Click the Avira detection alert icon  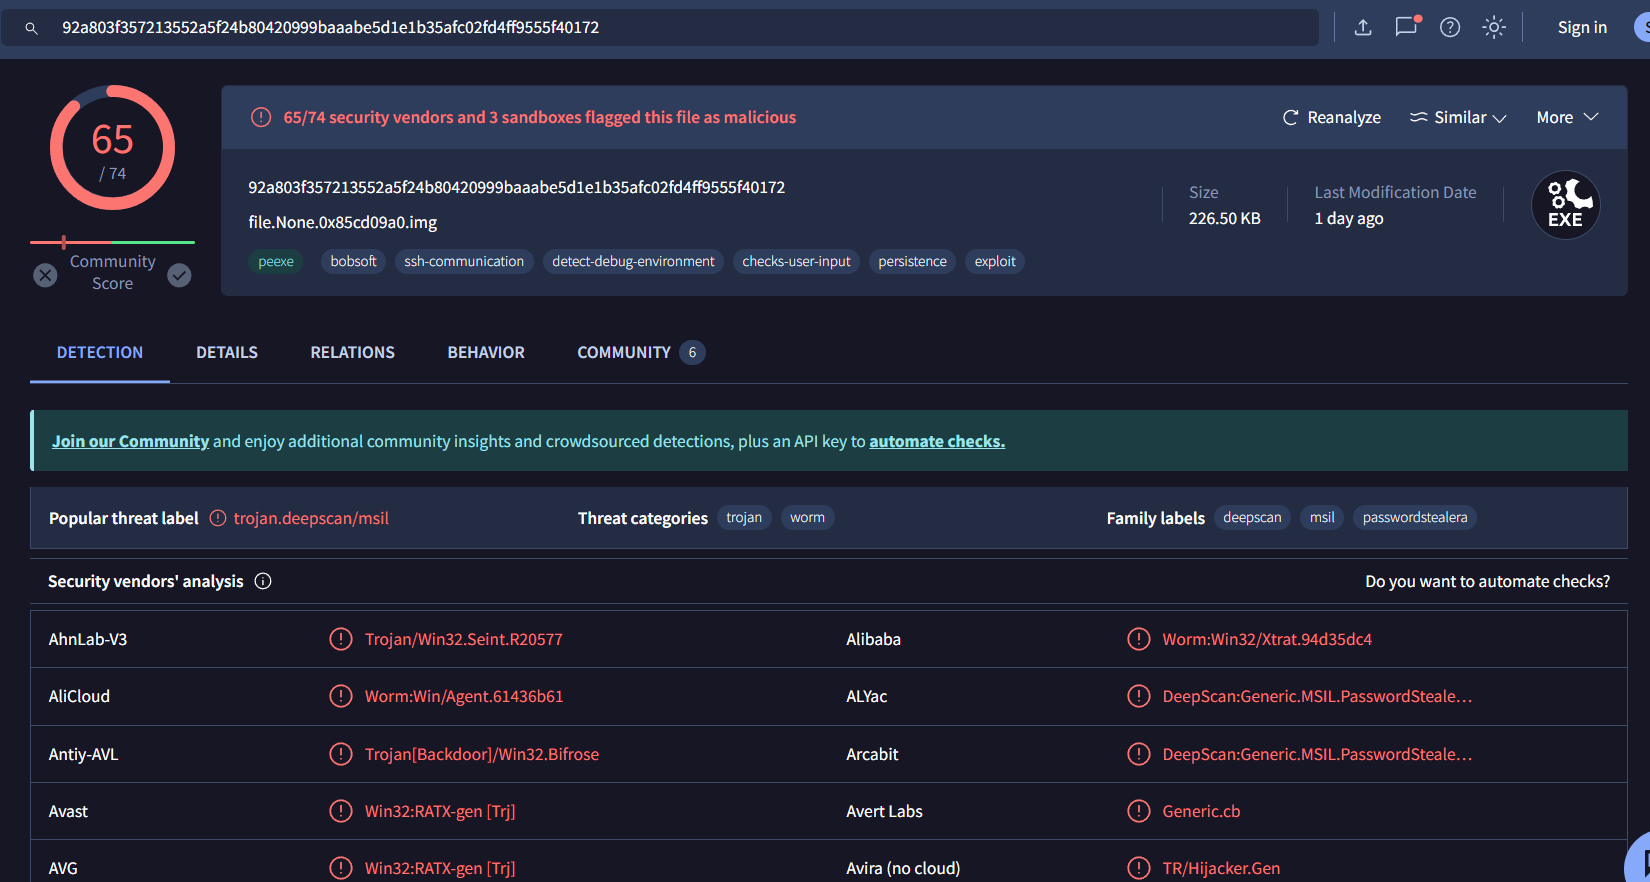pos(1139,868)
